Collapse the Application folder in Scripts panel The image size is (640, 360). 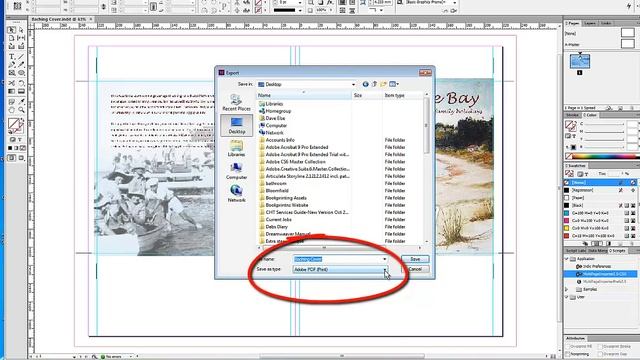pyautogui.click(x=567, y=259)
